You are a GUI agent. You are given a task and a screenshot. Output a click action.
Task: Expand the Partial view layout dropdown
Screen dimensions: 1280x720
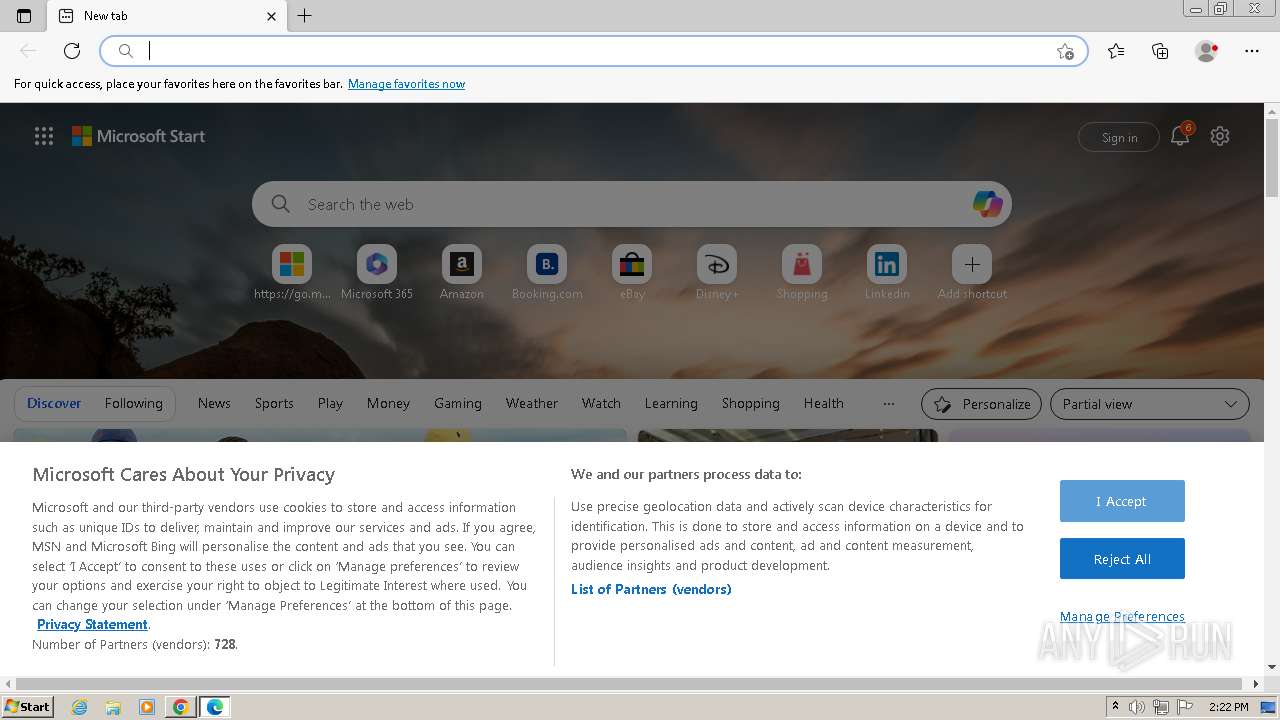point(1149,404)
